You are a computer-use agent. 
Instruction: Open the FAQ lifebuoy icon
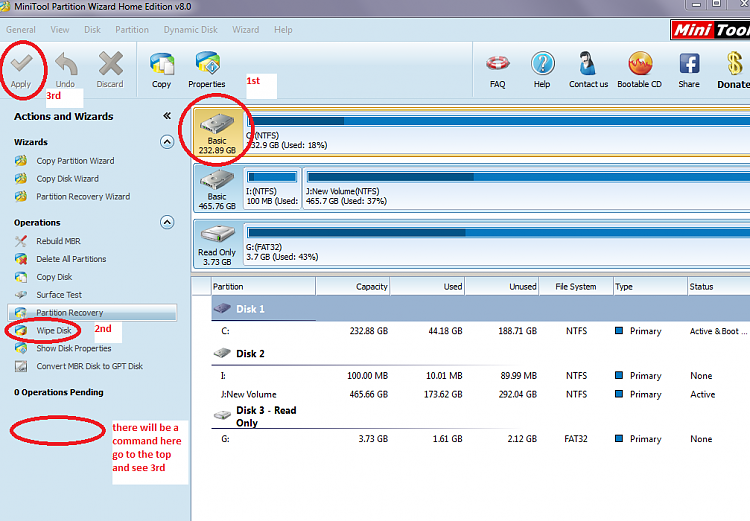(x=497, y=63)
